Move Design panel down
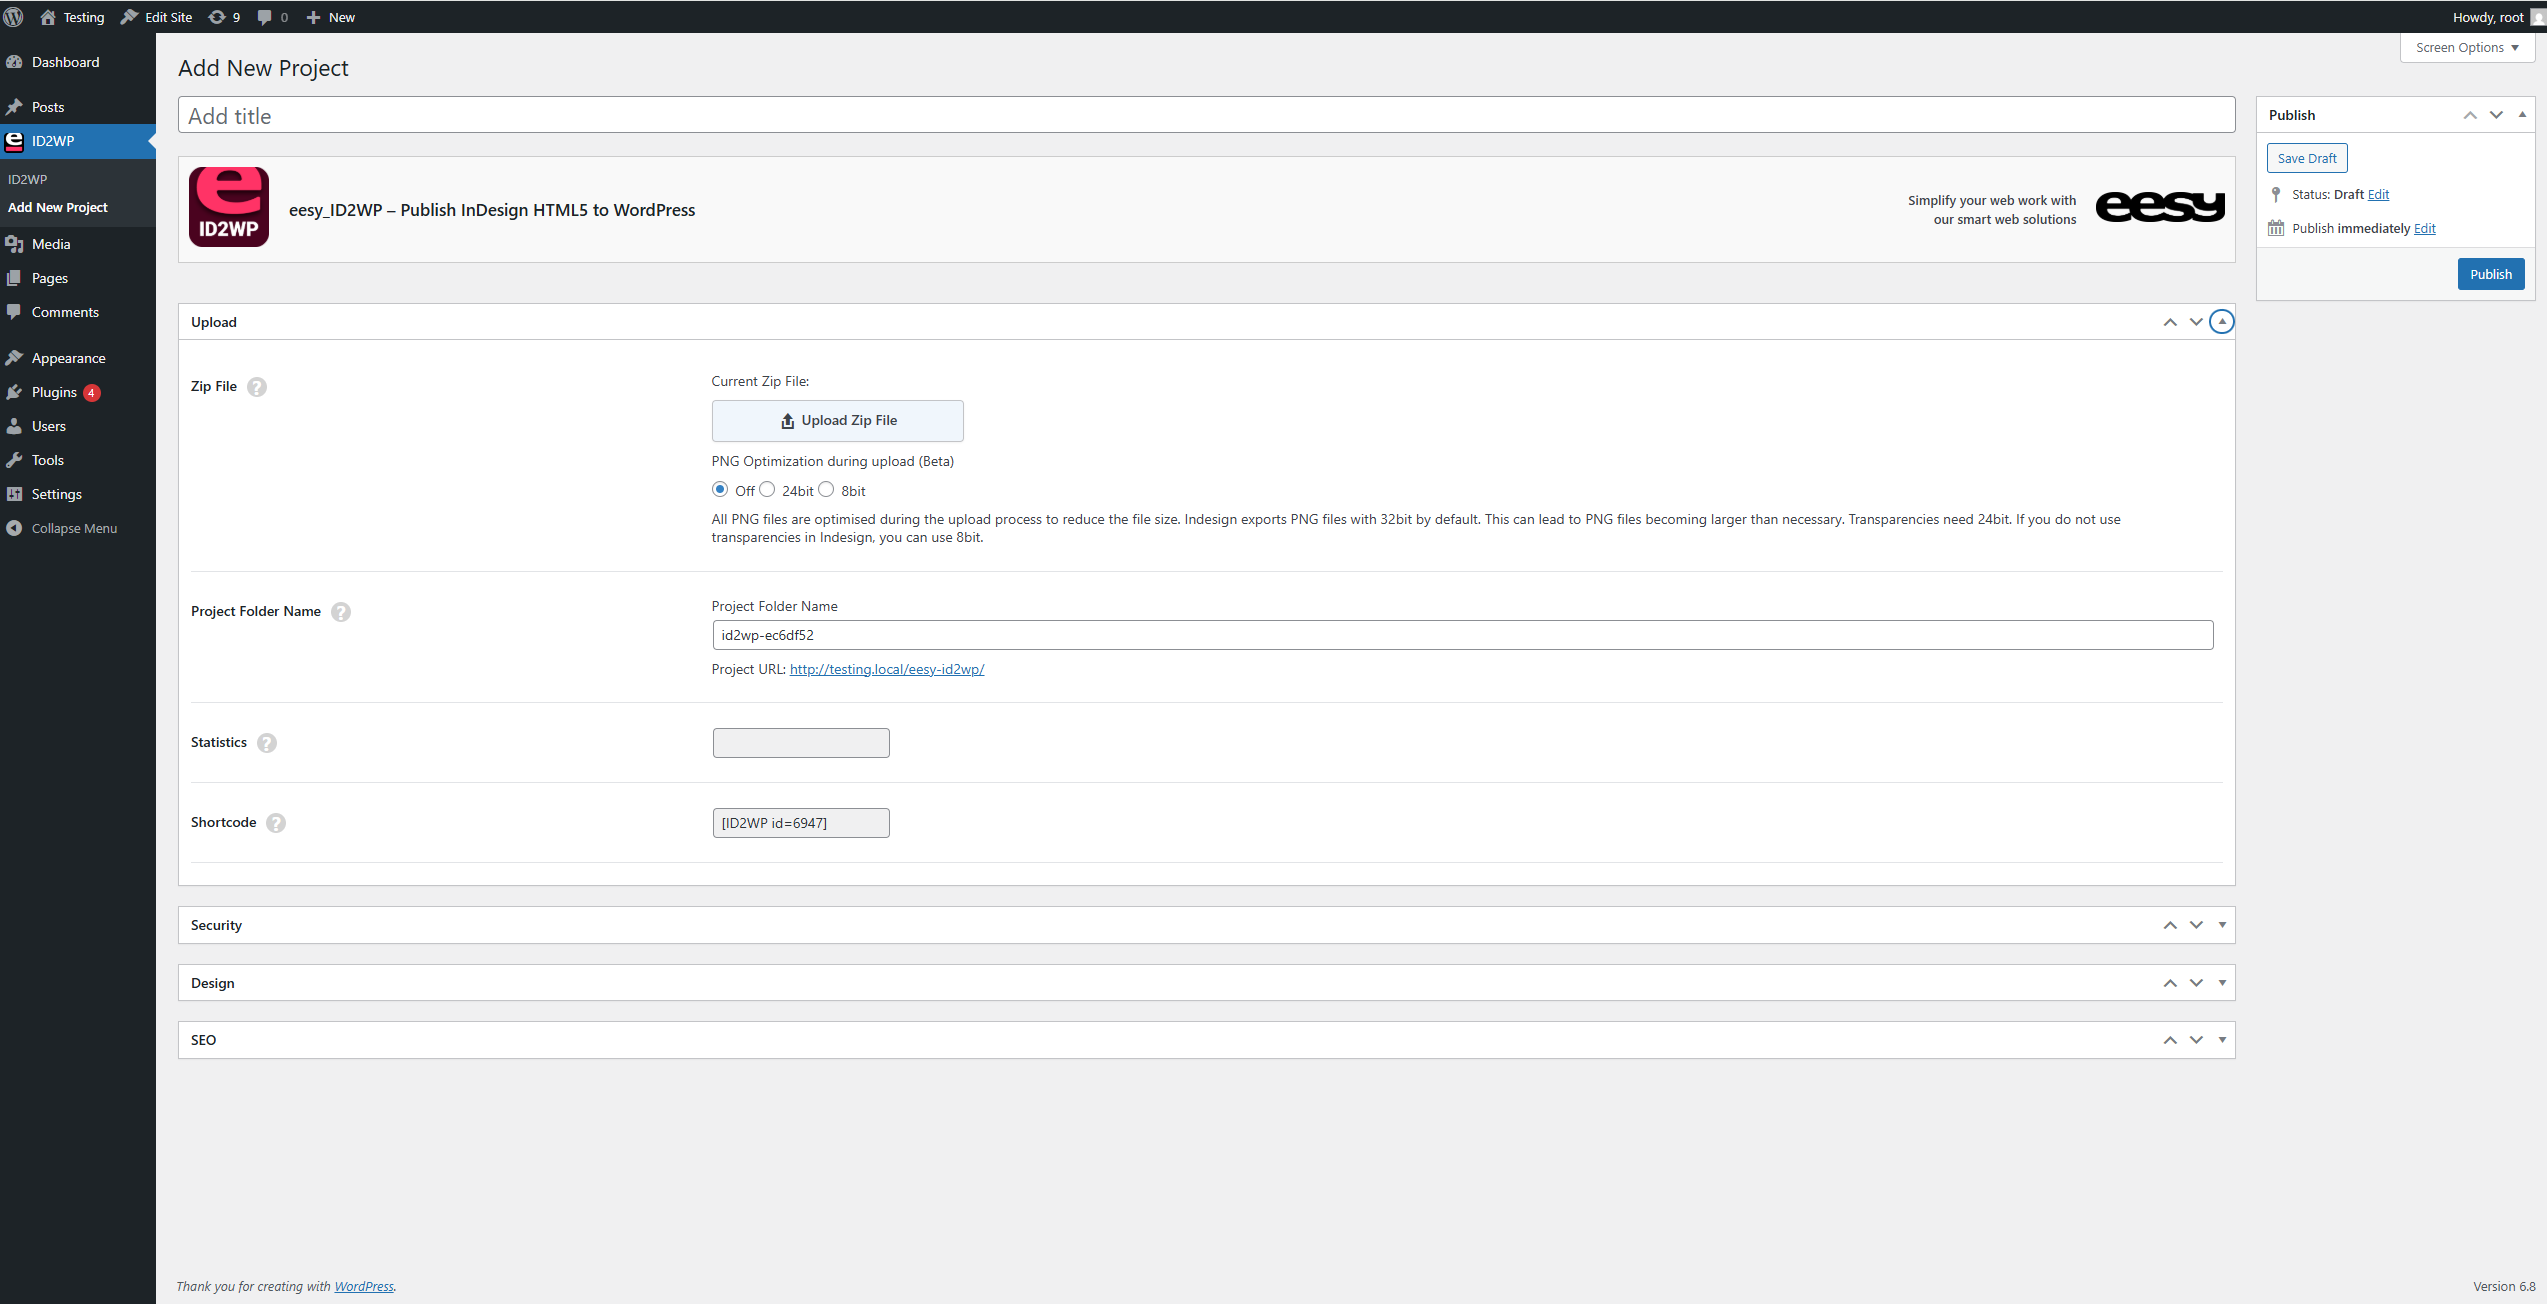This screenshot has height=1304, width=2547. (2196, 983)
